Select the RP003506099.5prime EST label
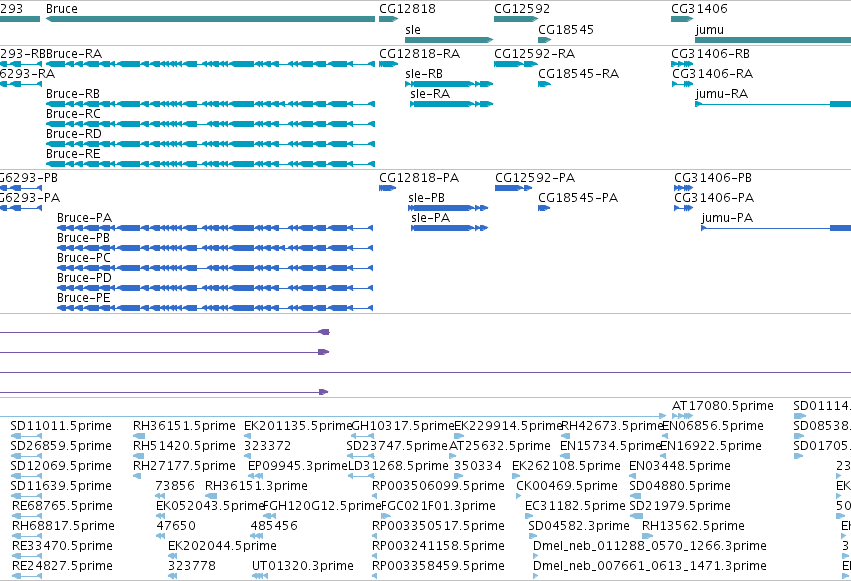Viewport: 851px width, 581px height. [x=438, y=486]
